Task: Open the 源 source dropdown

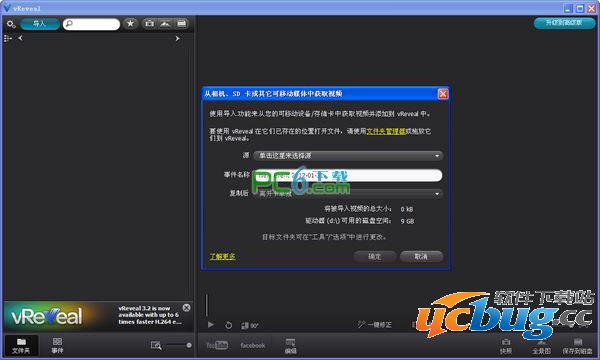Action: click(x=348, y=156)
